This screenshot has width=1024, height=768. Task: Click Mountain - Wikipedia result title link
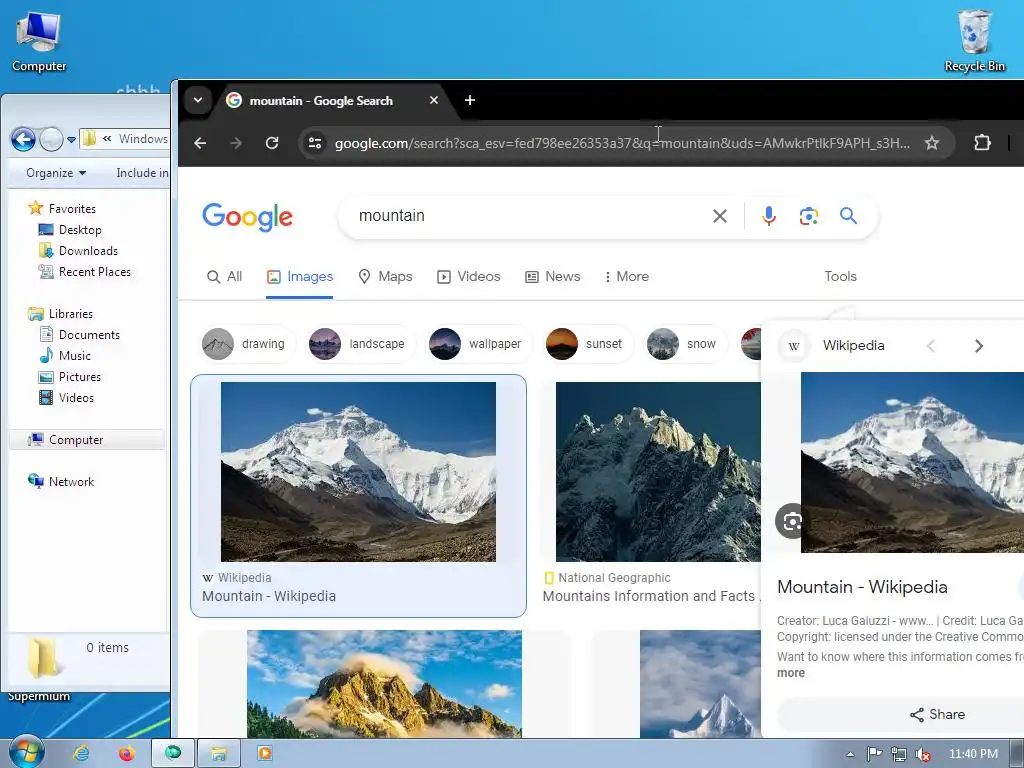(x=269, y=596)
